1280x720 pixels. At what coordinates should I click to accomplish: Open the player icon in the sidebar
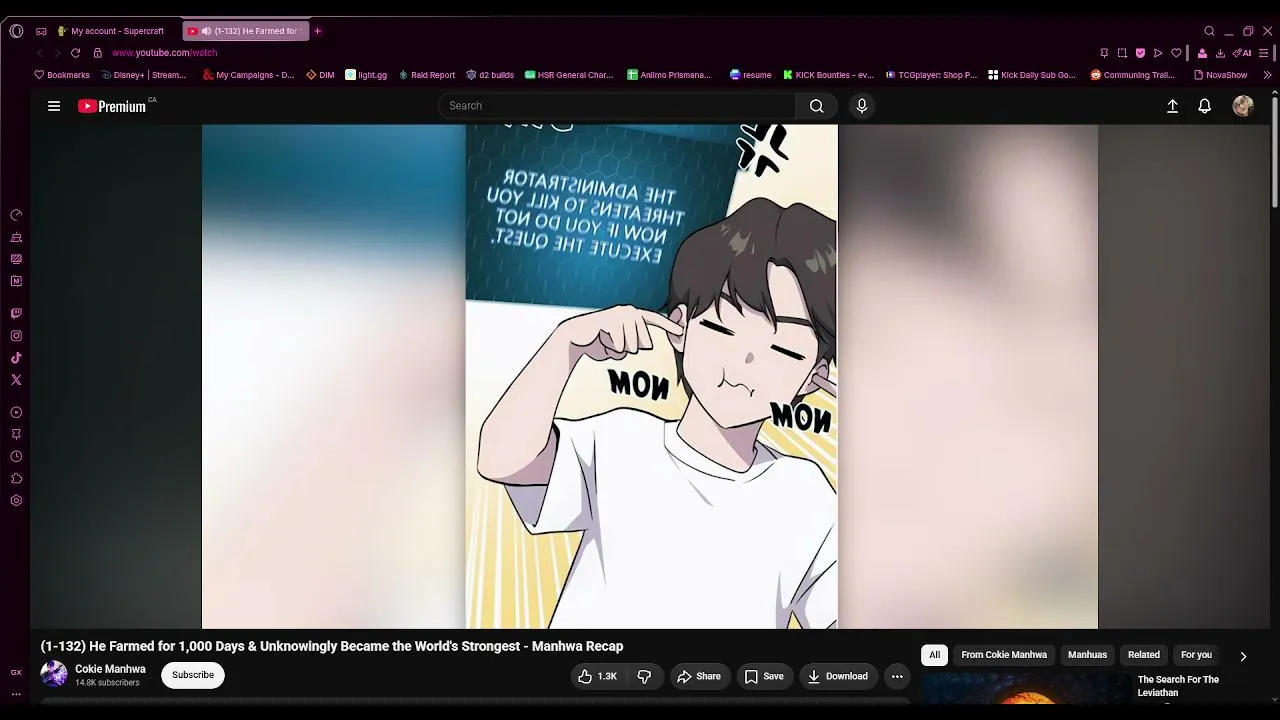click(16, 412)
